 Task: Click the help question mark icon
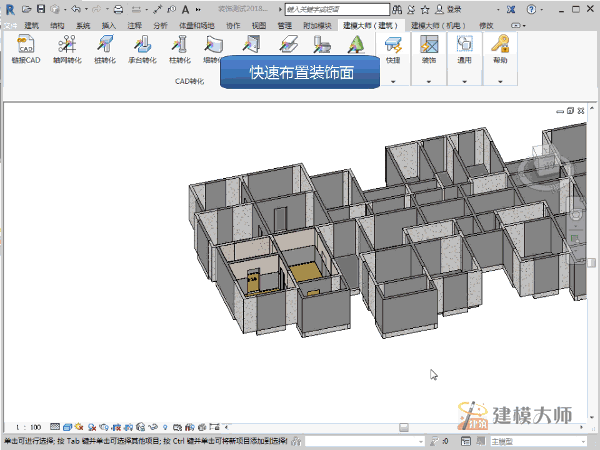click(531, 9)
